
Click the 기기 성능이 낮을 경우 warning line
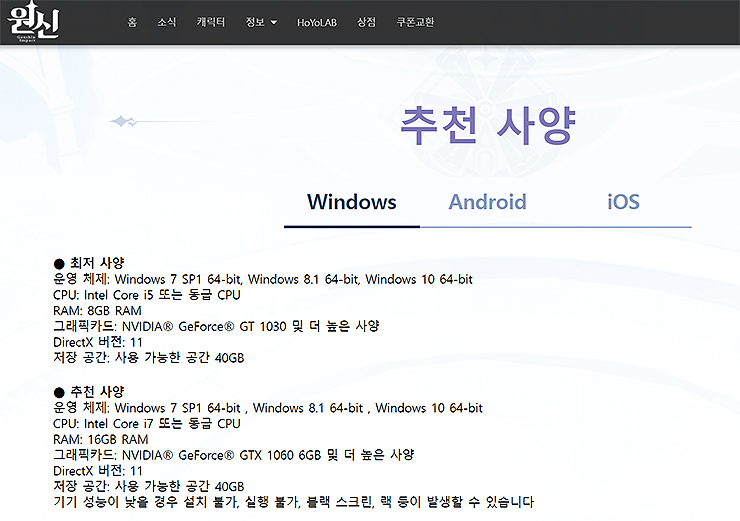pyautogui.click(x=294, y=502)
